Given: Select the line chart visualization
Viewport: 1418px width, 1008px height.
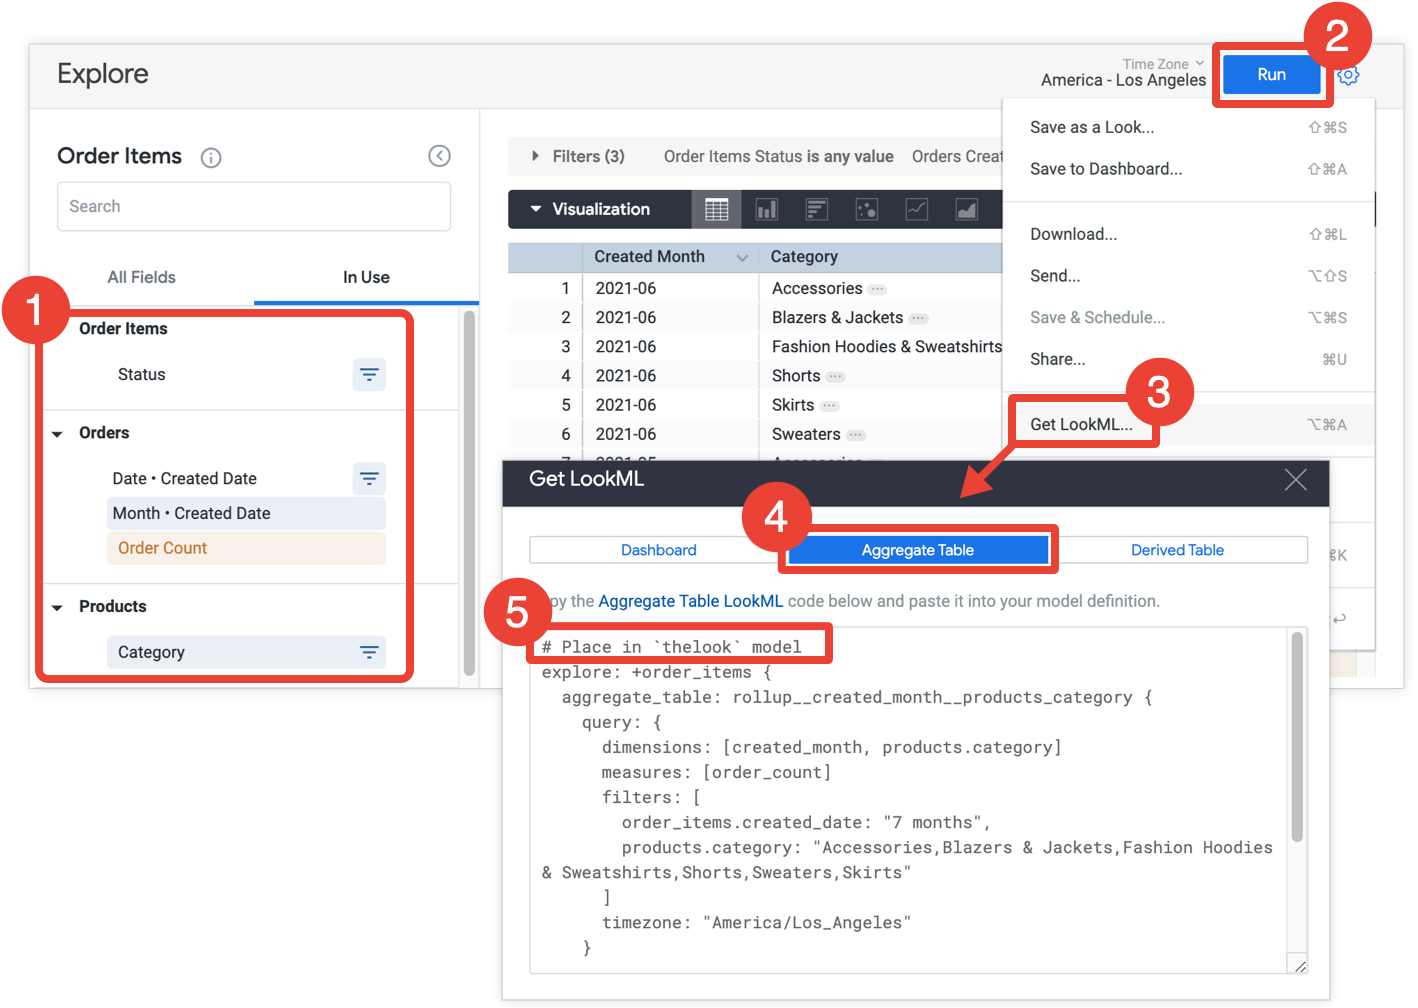Looking at the screenshot, I should click(917, 209).
